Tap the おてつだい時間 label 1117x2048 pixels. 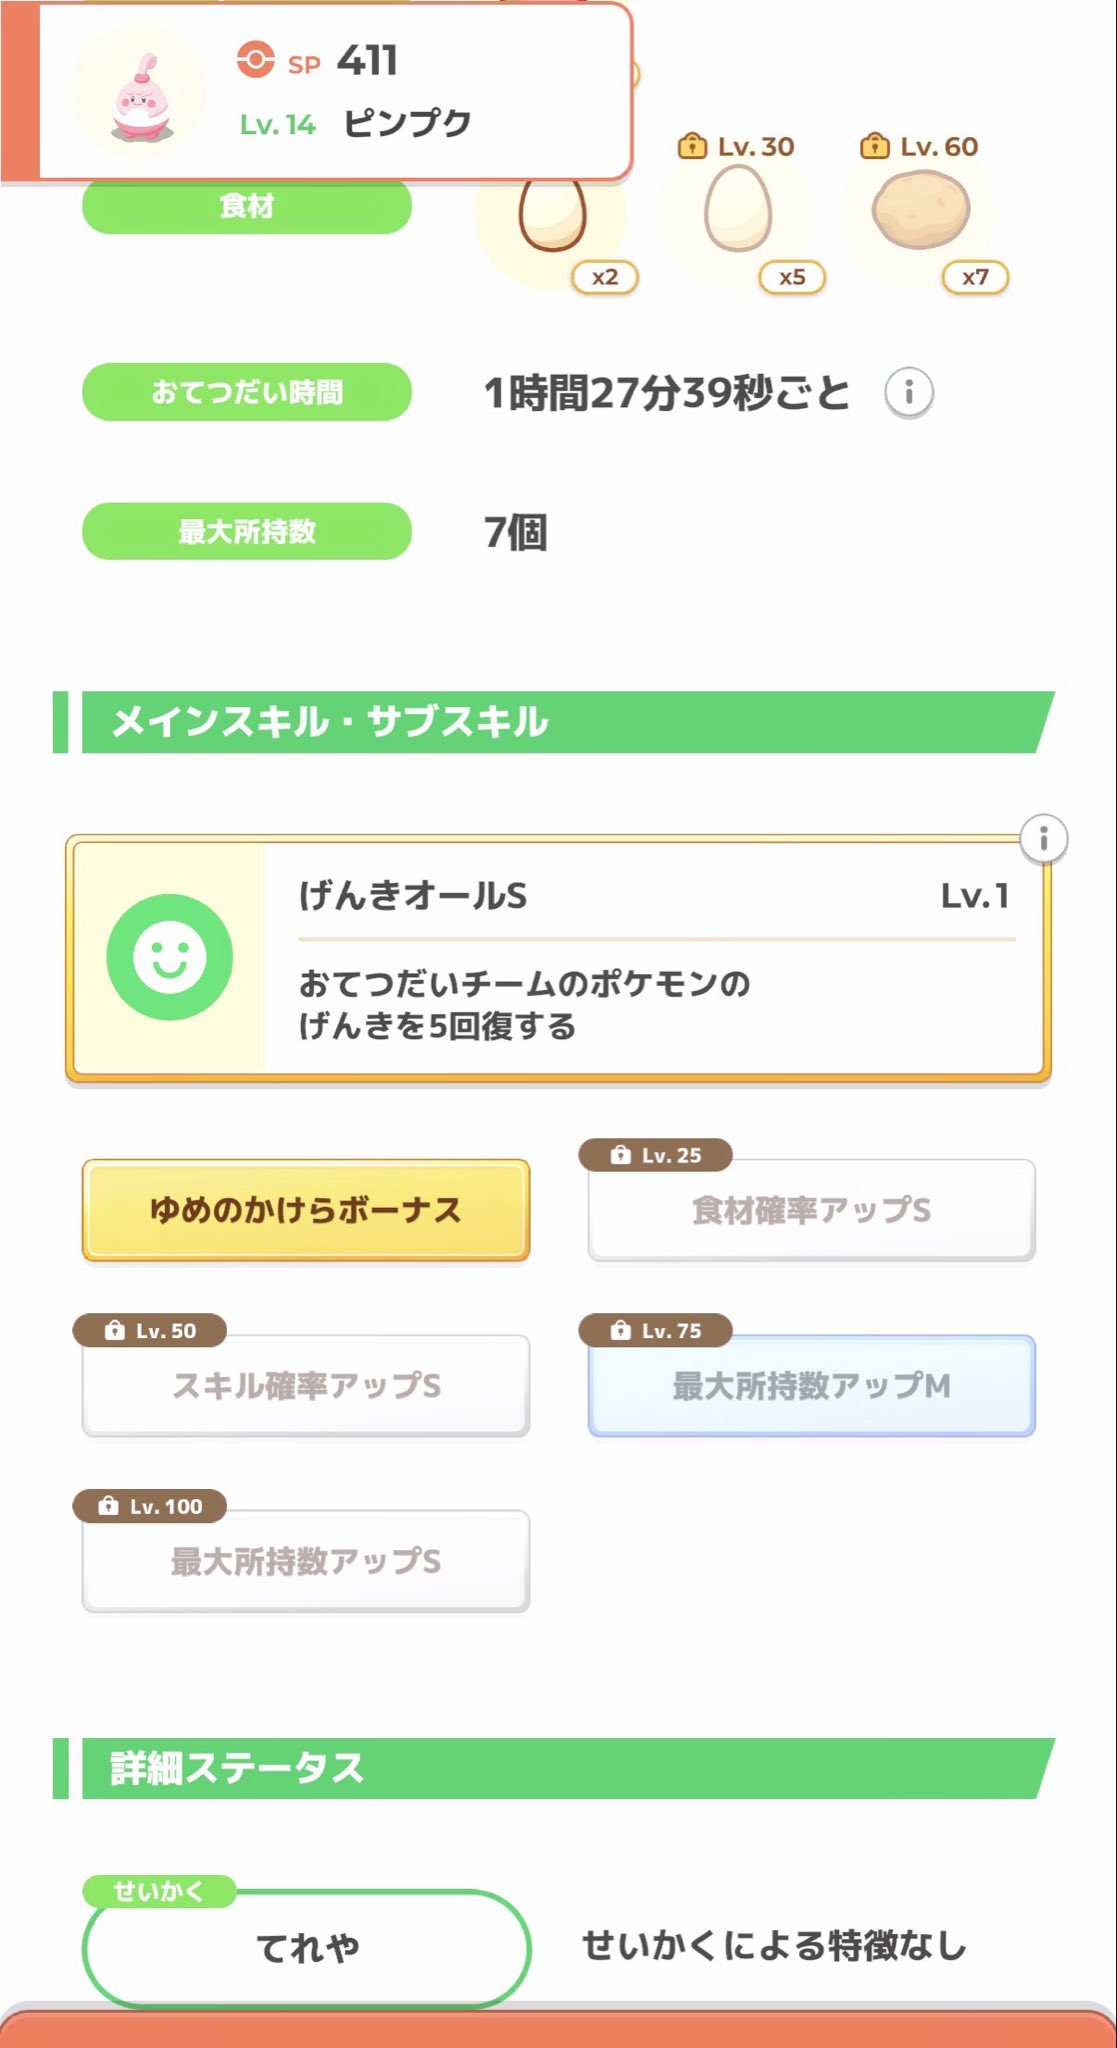pyautogui.click(x=246, y=392)
